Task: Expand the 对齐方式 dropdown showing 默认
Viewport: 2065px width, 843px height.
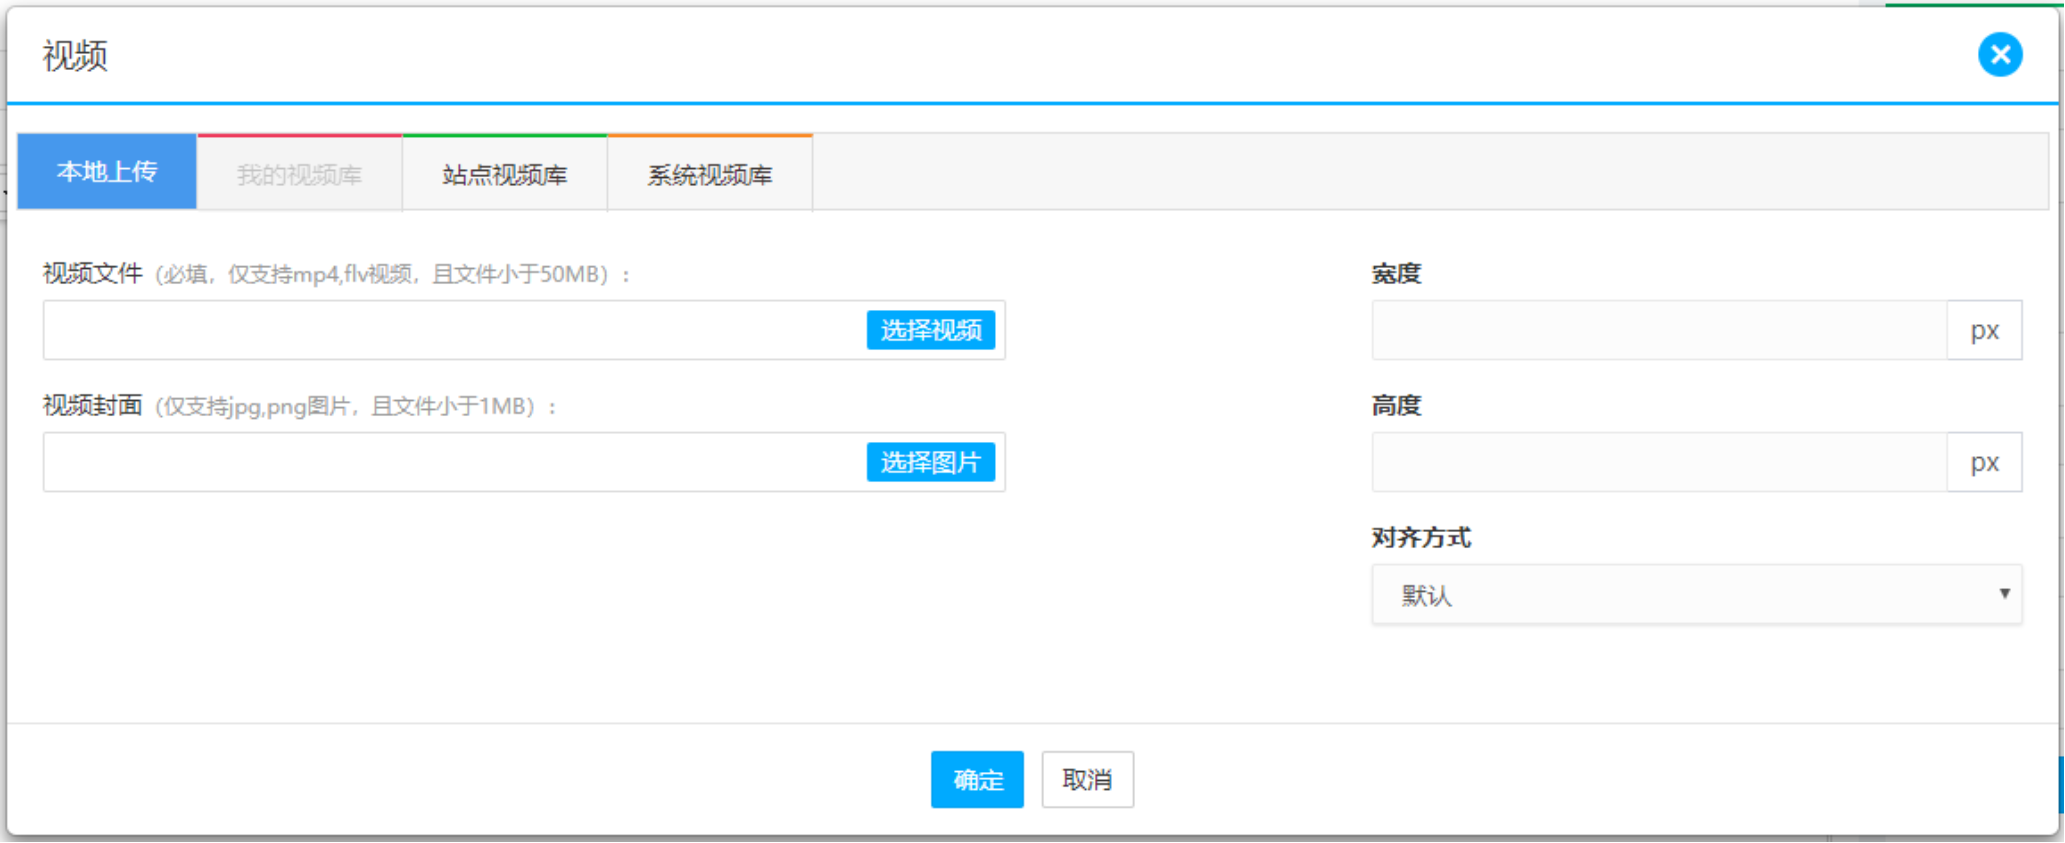Action: 1696,595
